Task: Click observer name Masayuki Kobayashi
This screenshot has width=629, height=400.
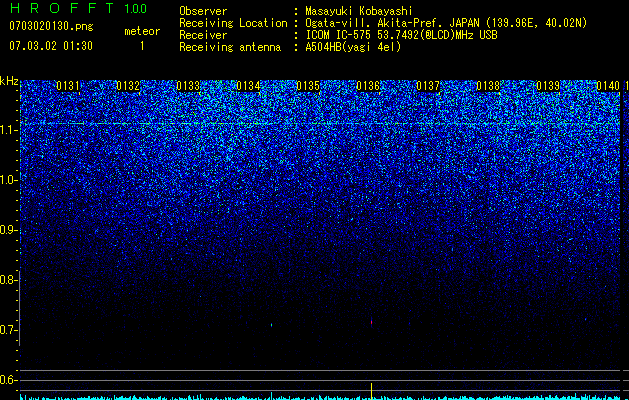Action: (359, 11)
